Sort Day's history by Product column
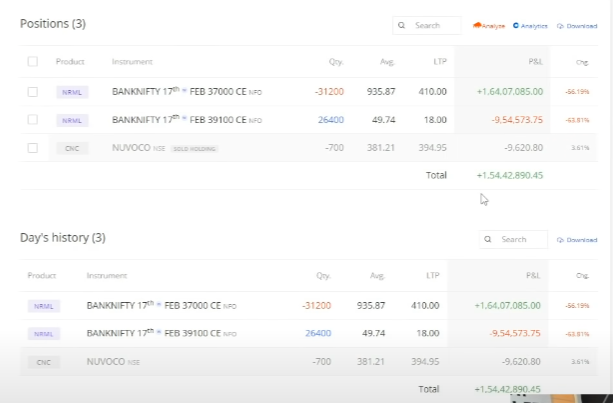Viewport: 613px width, 403px height. (42, 276)
